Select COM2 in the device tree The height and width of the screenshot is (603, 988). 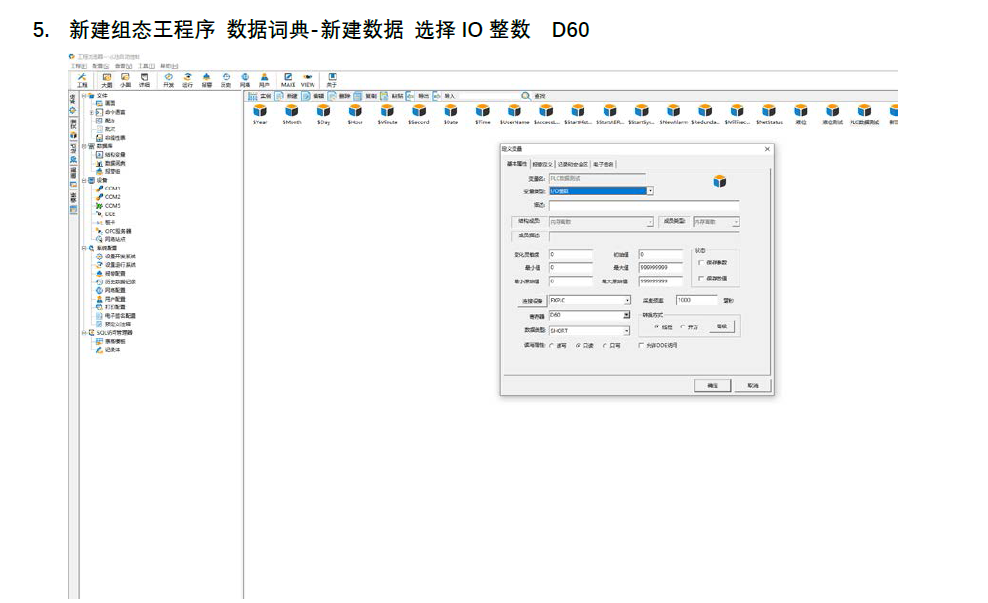pos(112,197)
